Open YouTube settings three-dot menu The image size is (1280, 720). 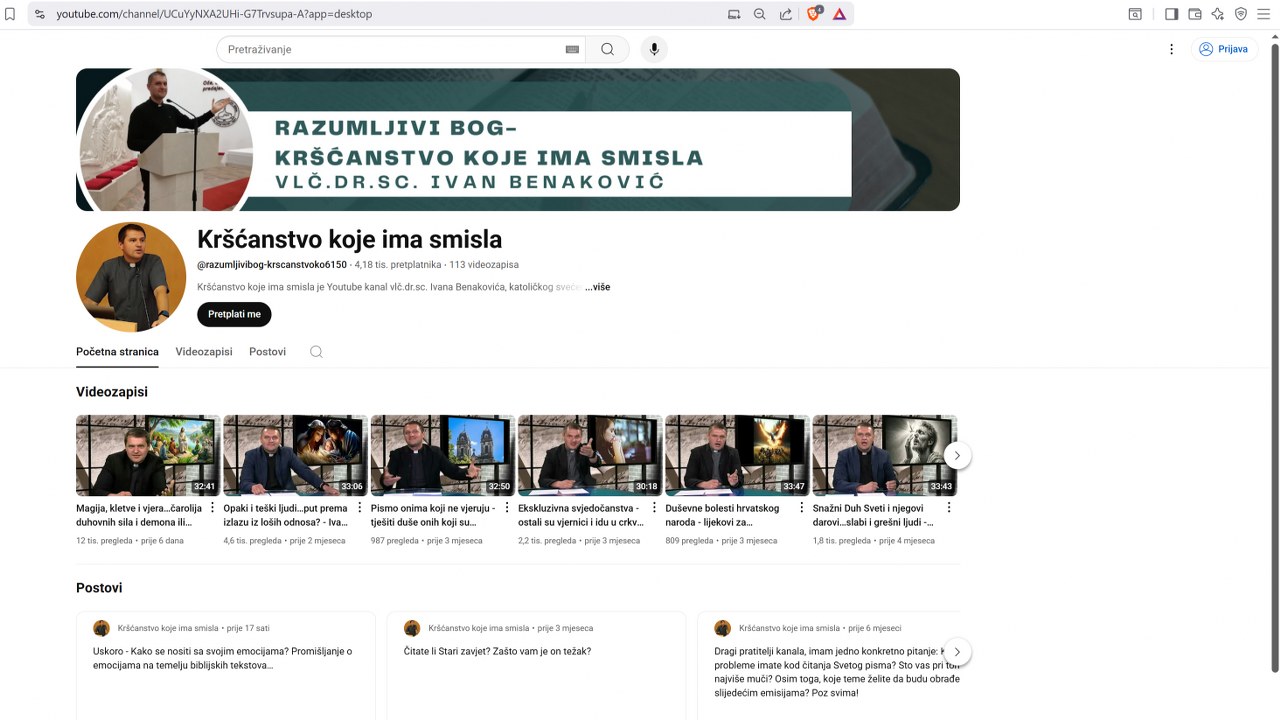(x=1171, y=49)
